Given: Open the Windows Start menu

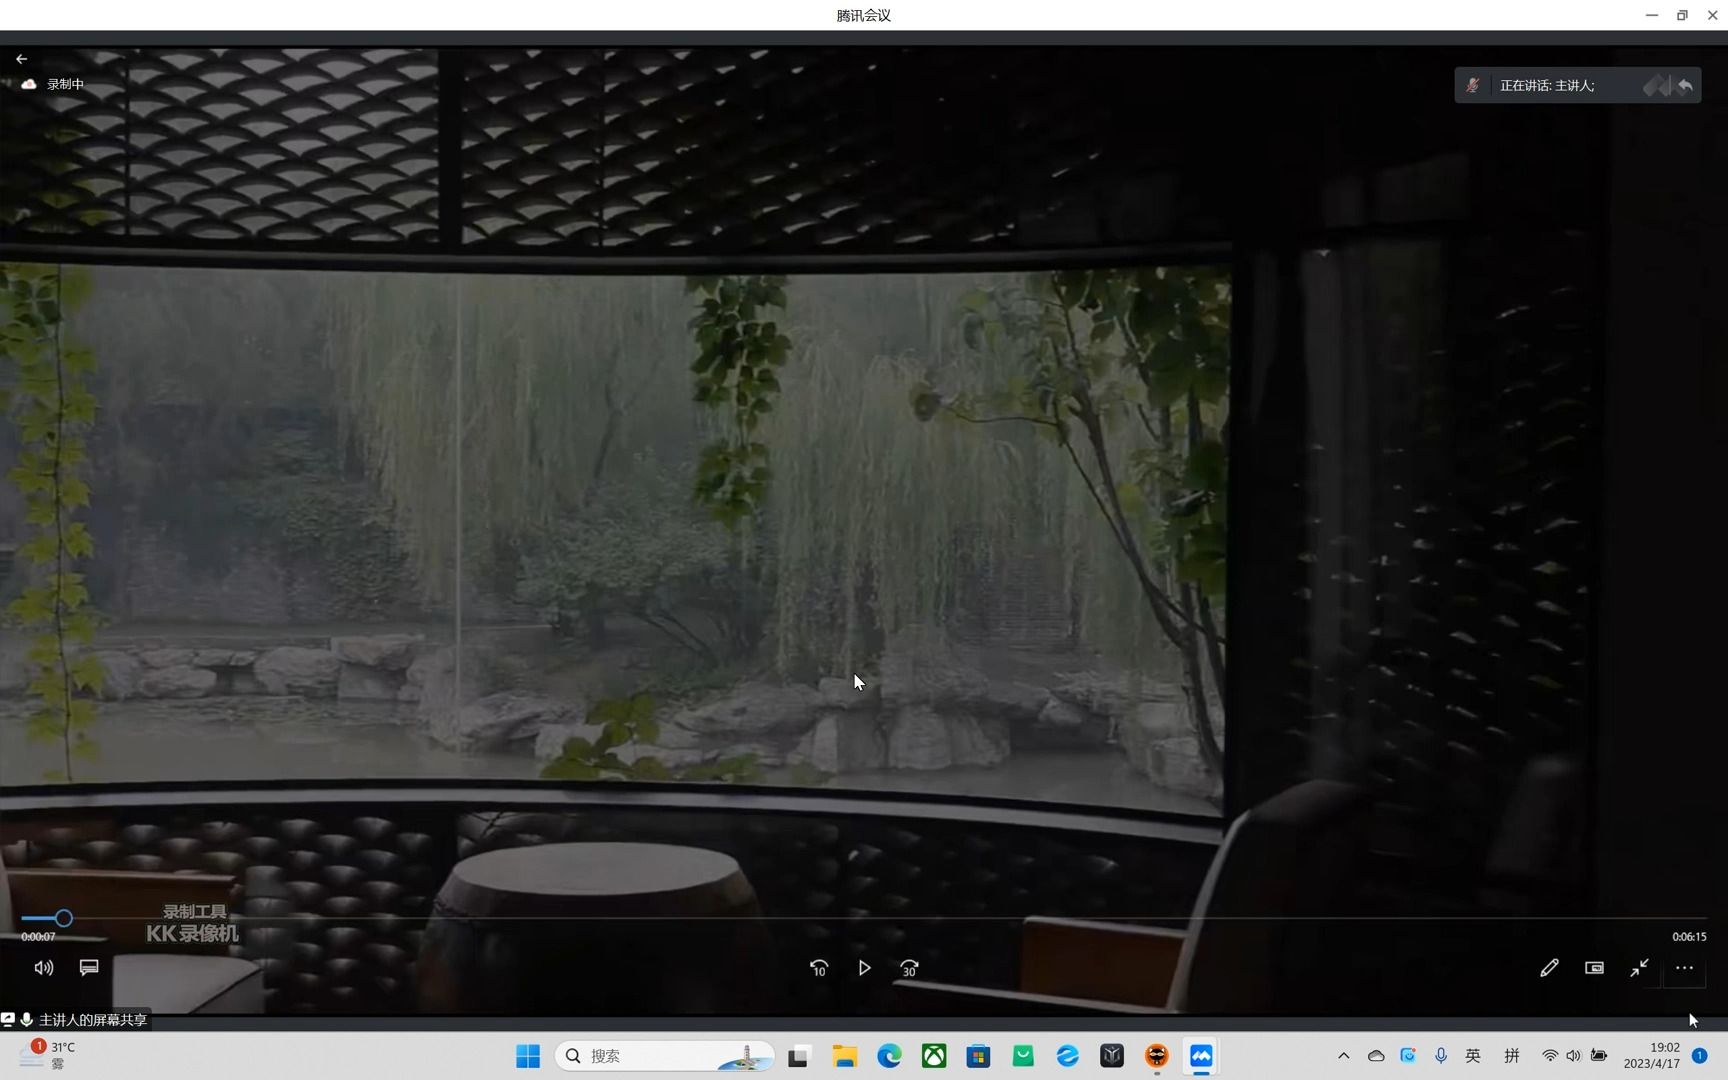Looking at the screenshot, I should click(x=528, y=1056).
